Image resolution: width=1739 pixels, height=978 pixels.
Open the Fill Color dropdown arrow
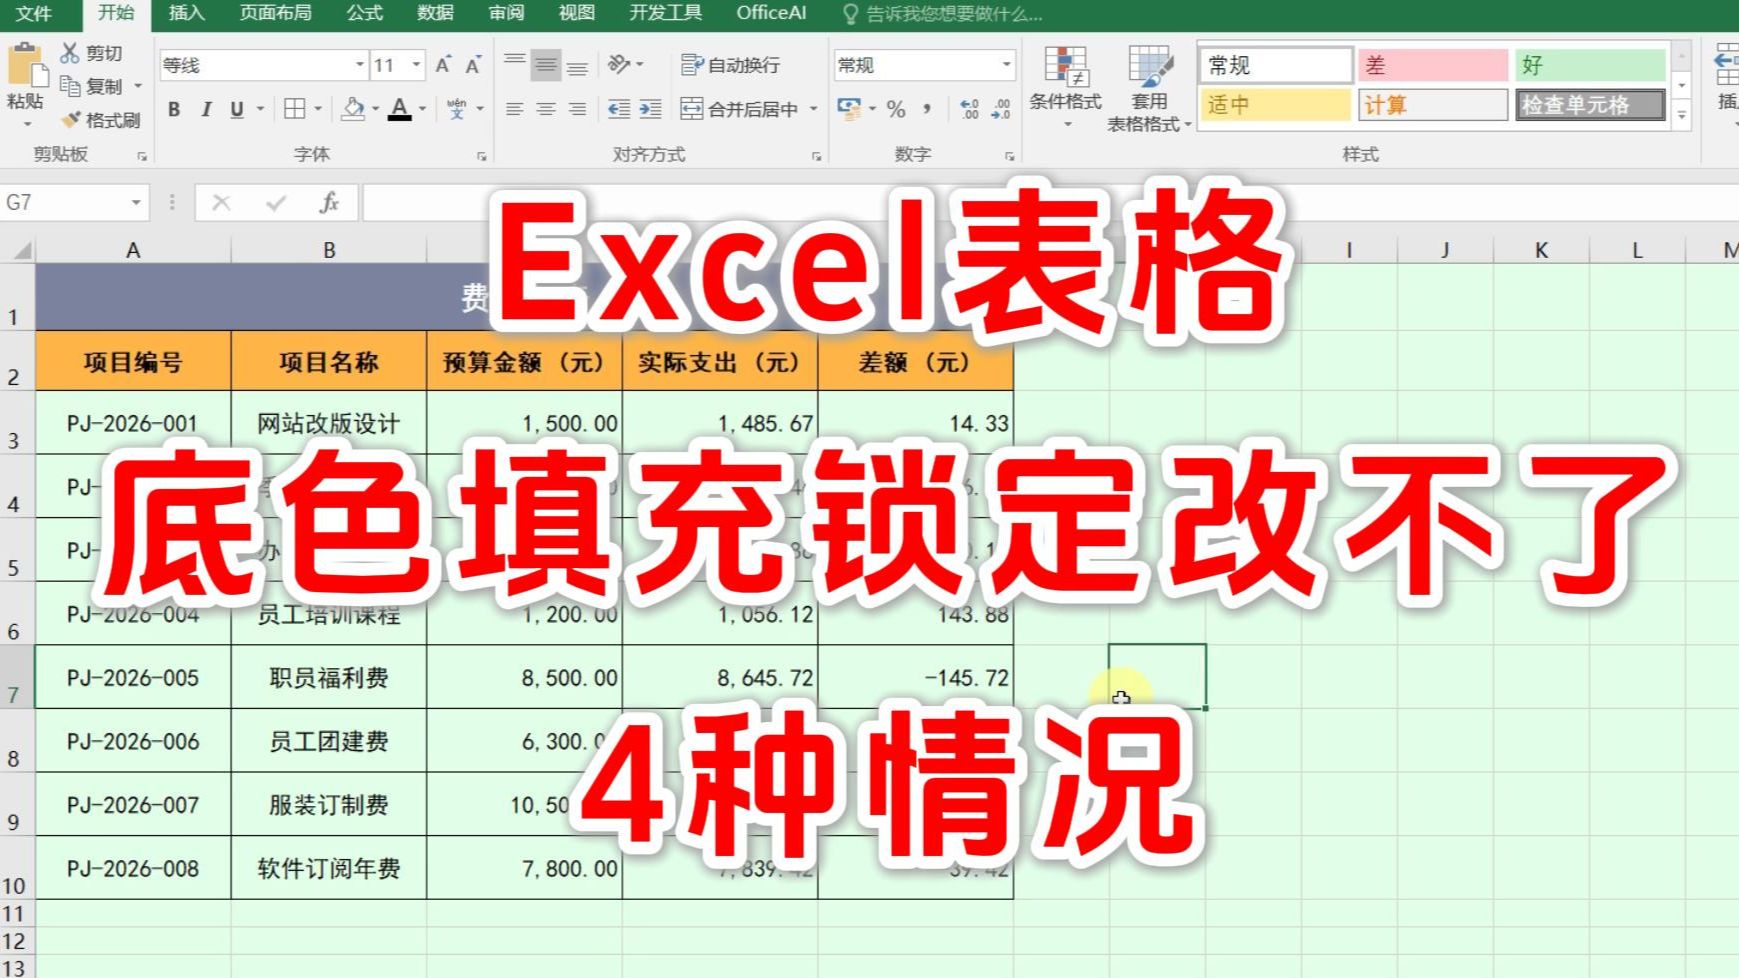tap(376, 109)
